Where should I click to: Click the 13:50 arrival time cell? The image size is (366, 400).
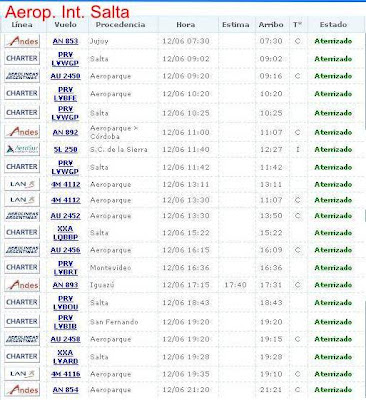click(x=271, y=216)
